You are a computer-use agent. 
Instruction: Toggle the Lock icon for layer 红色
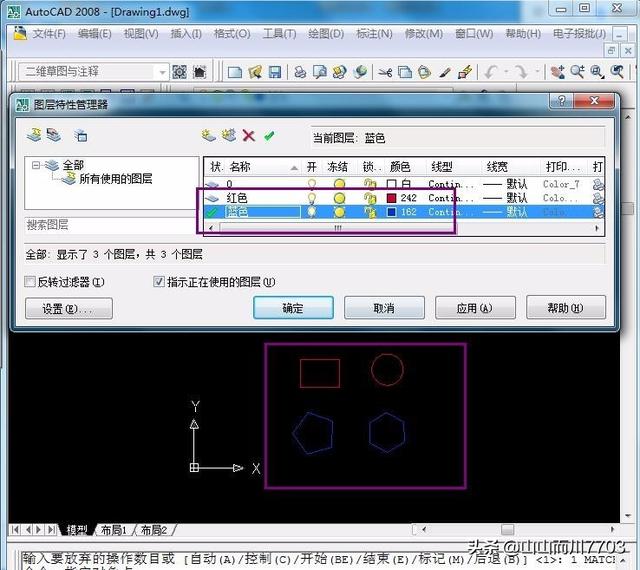click(370, 198)
